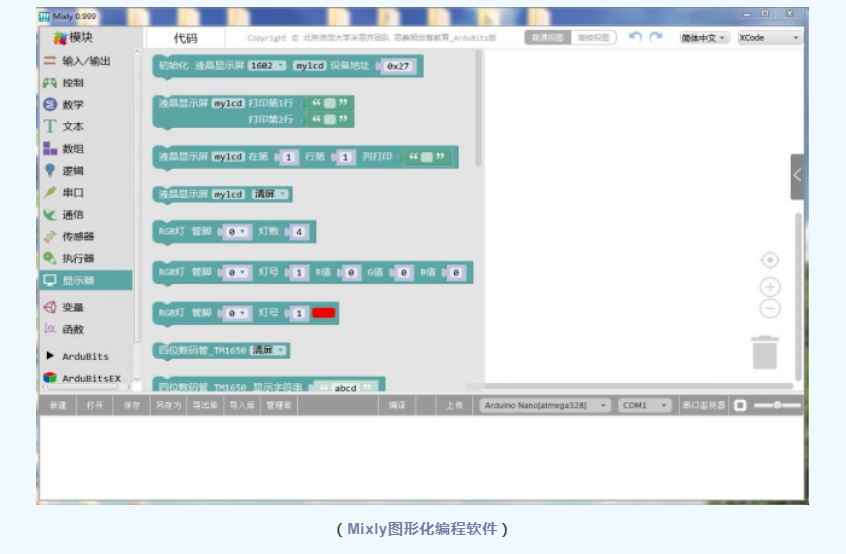Open the COM1 serial port dropdown
The width and height of the screenshot is (846, 554).
point(646,406)
